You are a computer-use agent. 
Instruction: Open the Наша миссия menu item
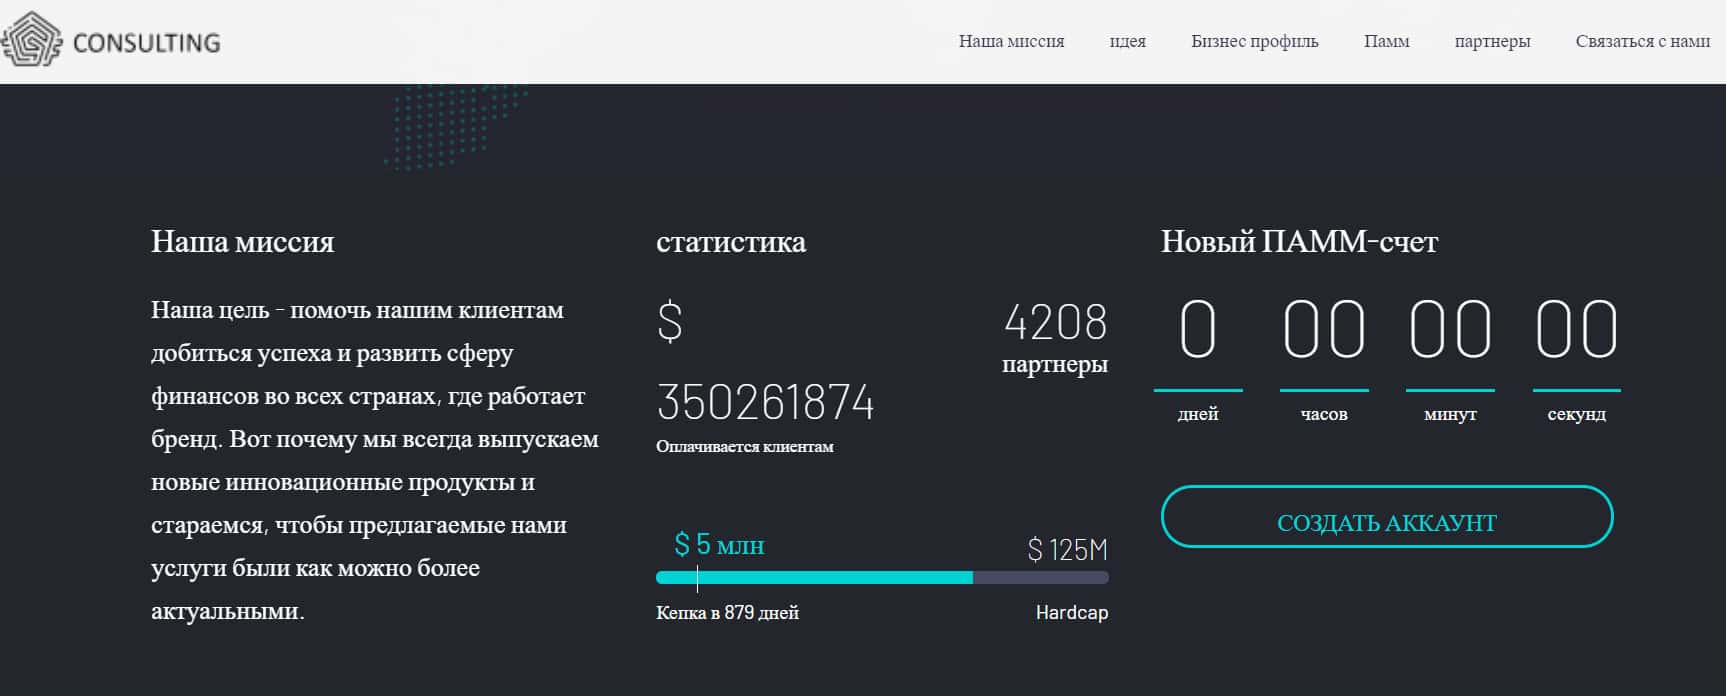coord(1011,41)
